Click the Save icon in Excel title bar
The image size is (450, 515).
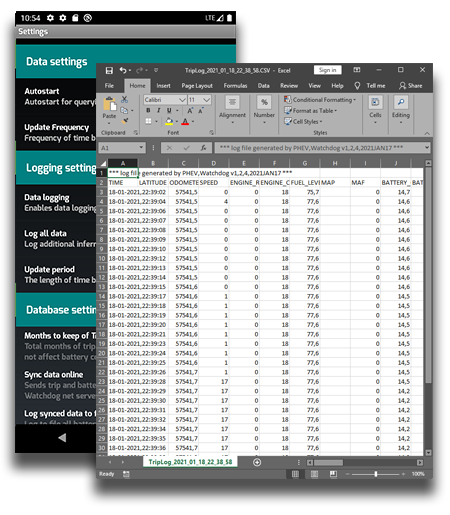click(x=109, y=70)
